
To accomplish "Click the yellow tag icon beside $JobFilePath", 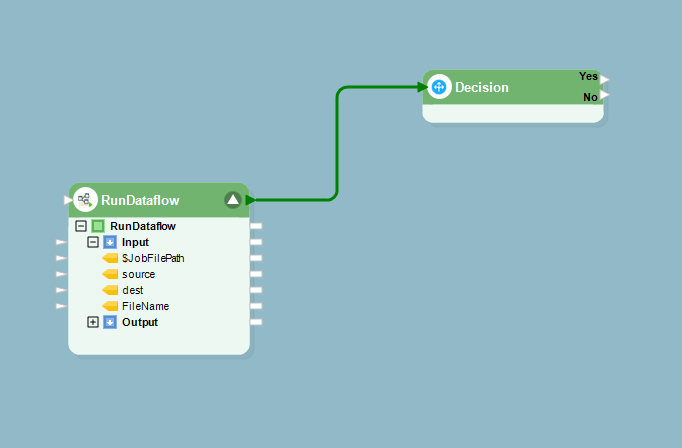I will 110,258.
